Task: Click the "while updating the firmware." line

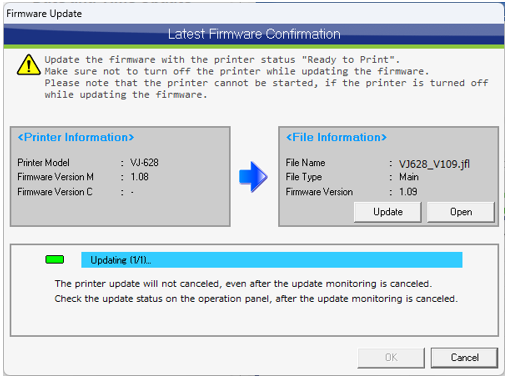Action: [x=126, y=95]
